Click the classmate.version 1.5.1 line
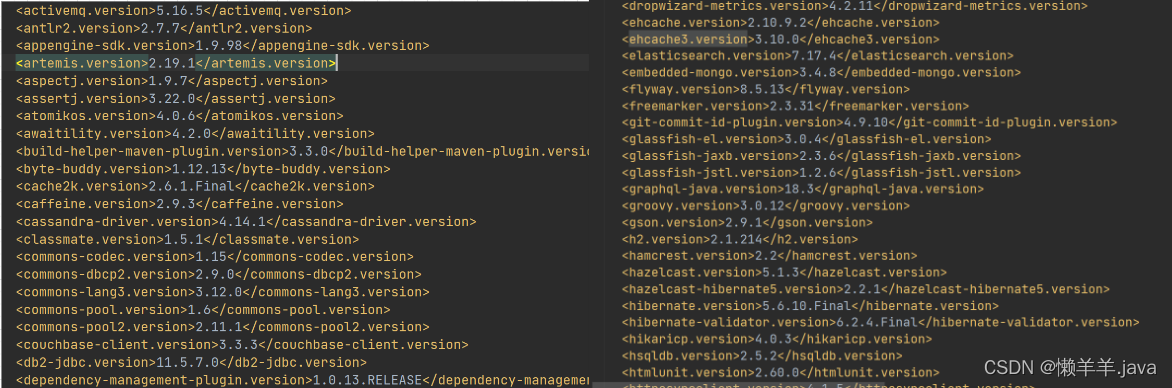The width and height of the screenshot is (1172, 388). (187, 240)
